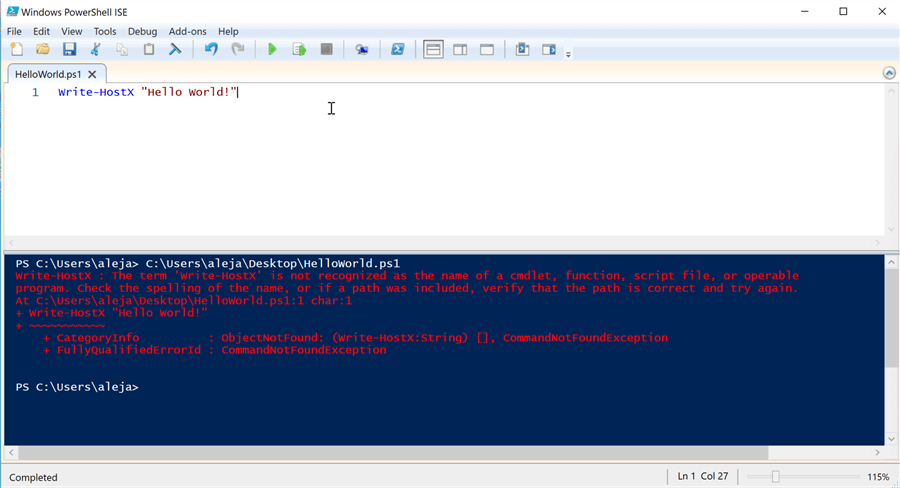Maximize the PowerShell ISE window
This screenshot has width=900, height=488.
(x=843, y=11)
